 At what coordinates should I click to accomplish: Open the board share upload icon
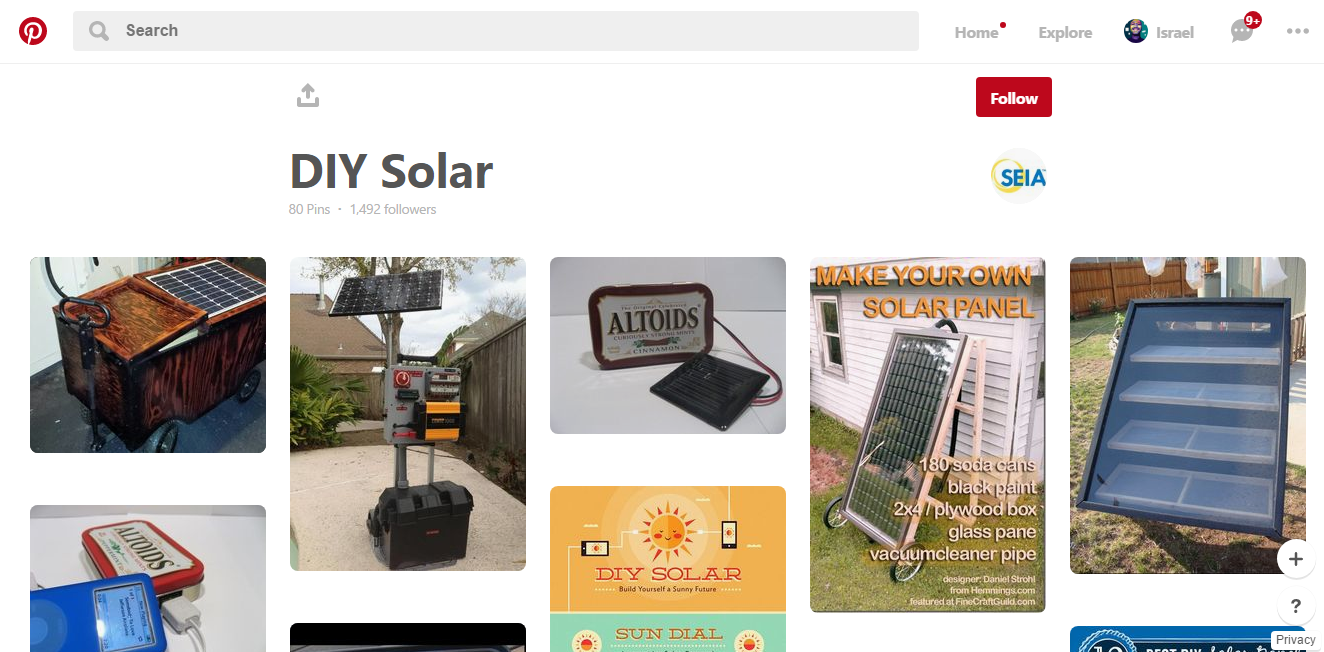tap(308, 96)
